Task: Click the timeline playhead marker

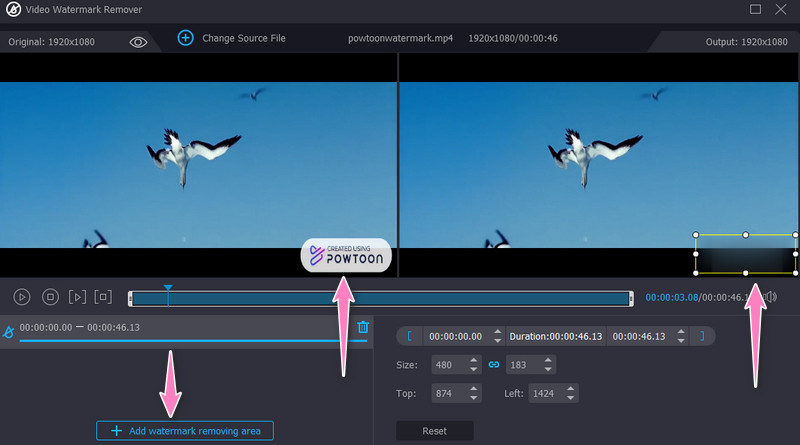Action: 168,289
